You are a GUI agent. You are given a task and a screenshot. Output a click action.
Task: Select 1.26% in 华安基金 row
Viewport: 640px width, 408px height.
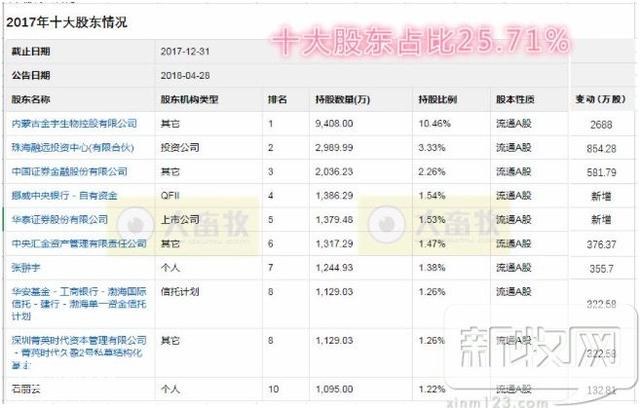click(x=432, y=292)
